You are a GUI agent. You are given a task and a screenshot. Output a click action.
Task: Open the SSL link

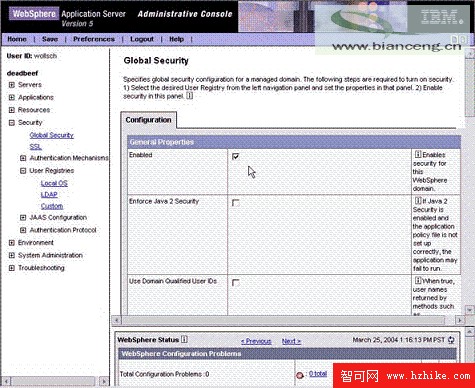click(35, 147)
